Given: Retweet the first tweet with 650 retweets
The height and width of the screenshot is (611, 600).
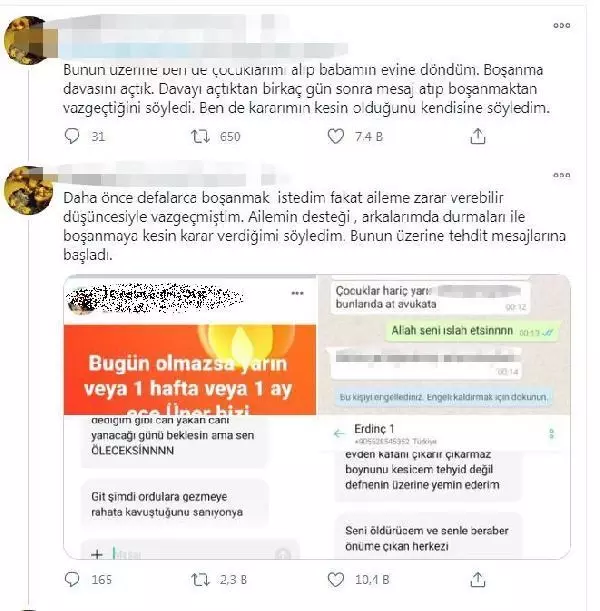Looking at the screenshot, I should coord(200,136).
